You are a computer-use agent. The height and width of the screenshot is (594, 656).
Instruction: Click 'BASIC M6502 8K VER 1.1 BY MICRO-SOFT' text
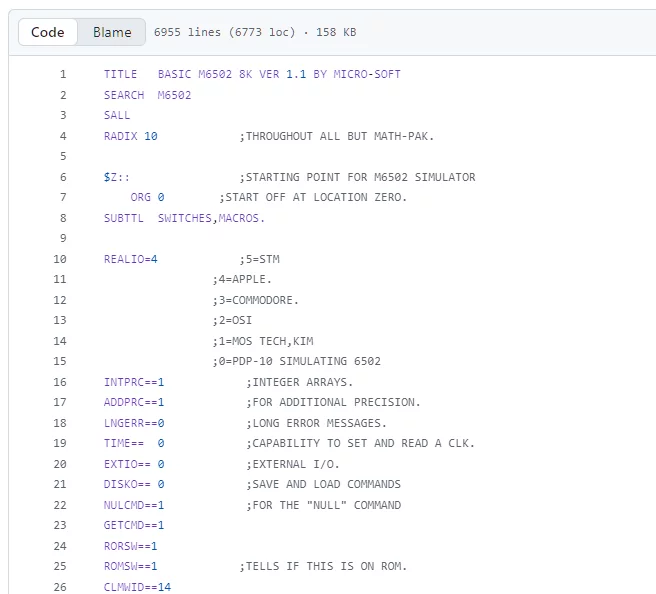[279, 74]
